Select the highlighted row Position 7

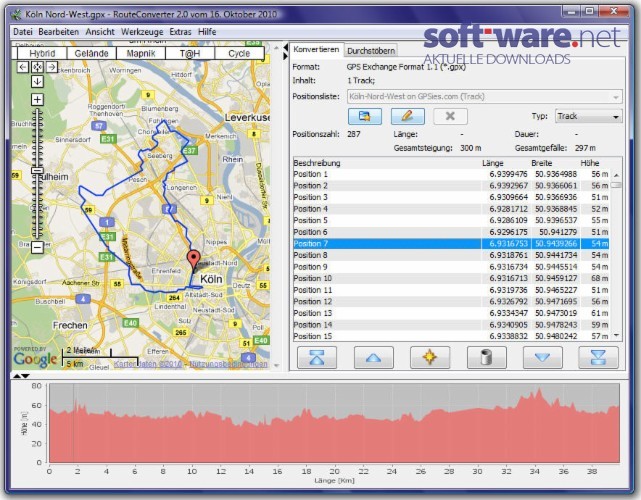tap(451, 244)
